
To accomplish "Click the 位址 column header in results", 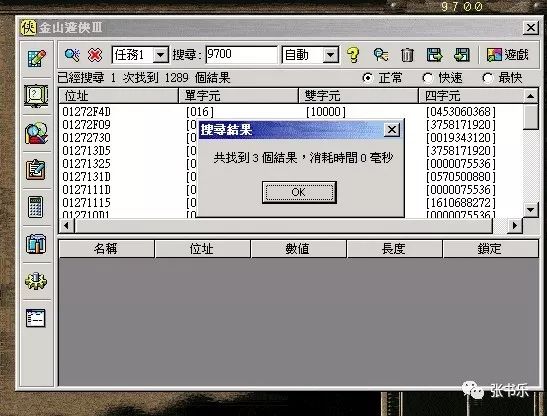I will pos(119,96).
